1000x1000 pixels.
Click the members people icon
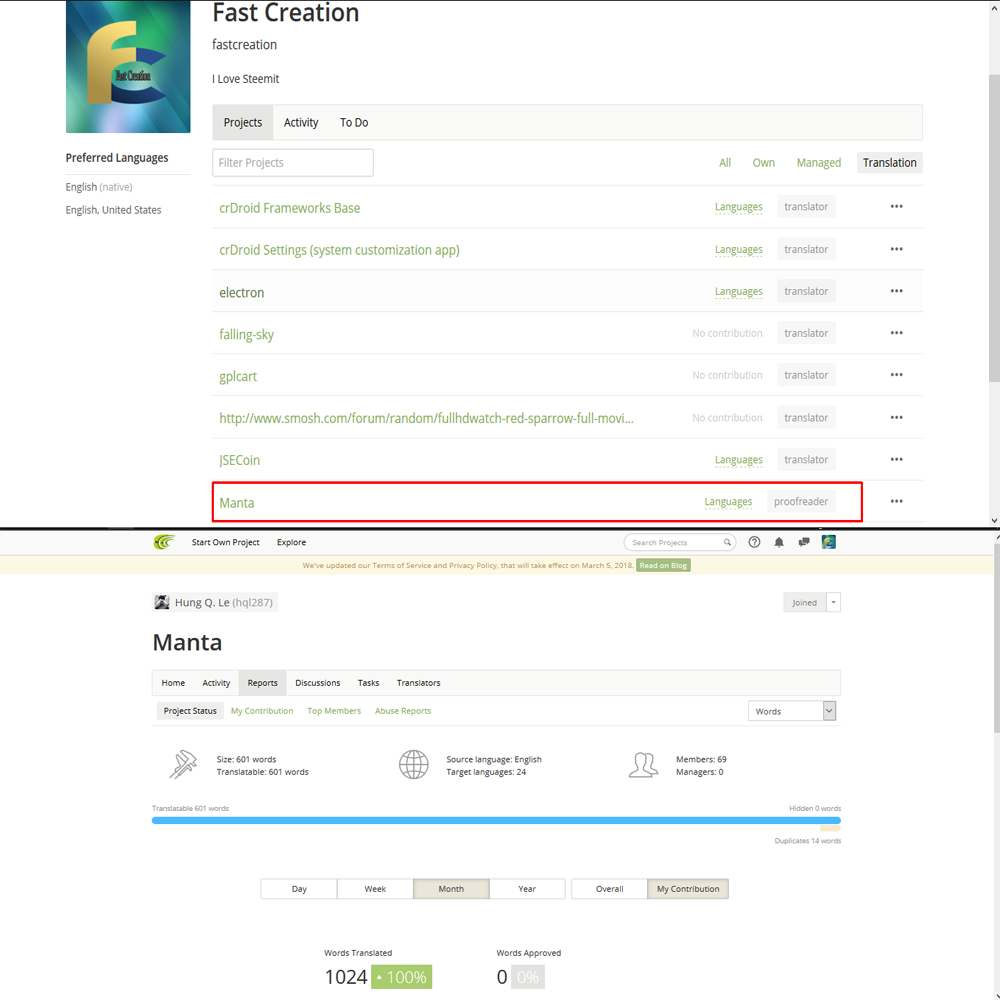pos(643,765)
